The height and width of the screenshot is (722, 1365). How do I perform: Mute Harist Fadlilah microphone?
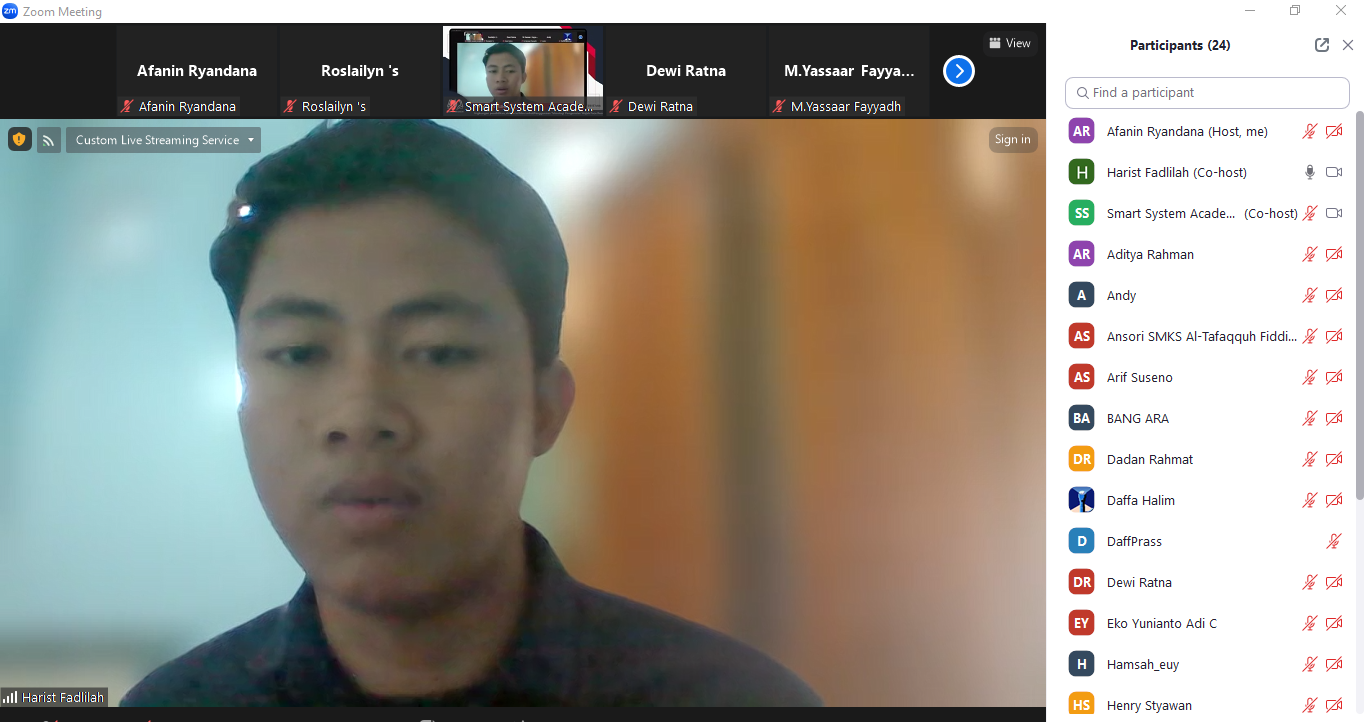tap(1310, 172)
